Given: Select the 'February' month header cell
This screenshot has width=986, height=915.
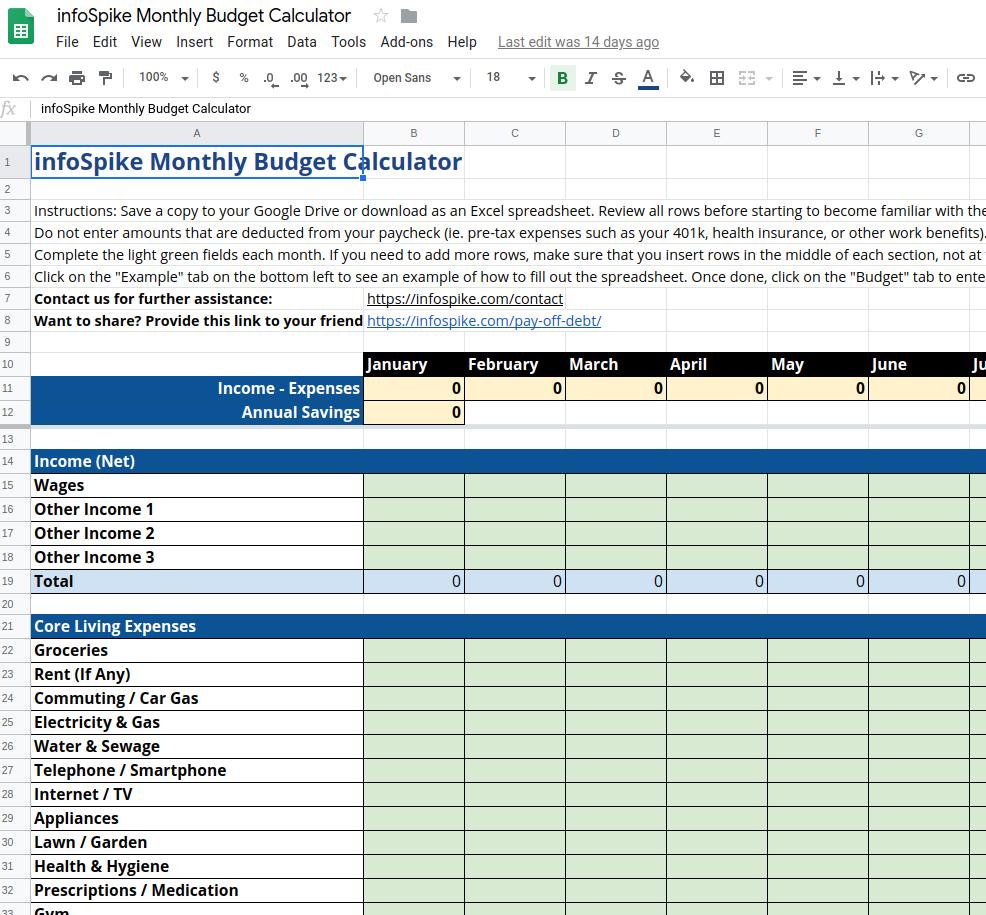Looking at the screenshot, I should pos(515,365).
